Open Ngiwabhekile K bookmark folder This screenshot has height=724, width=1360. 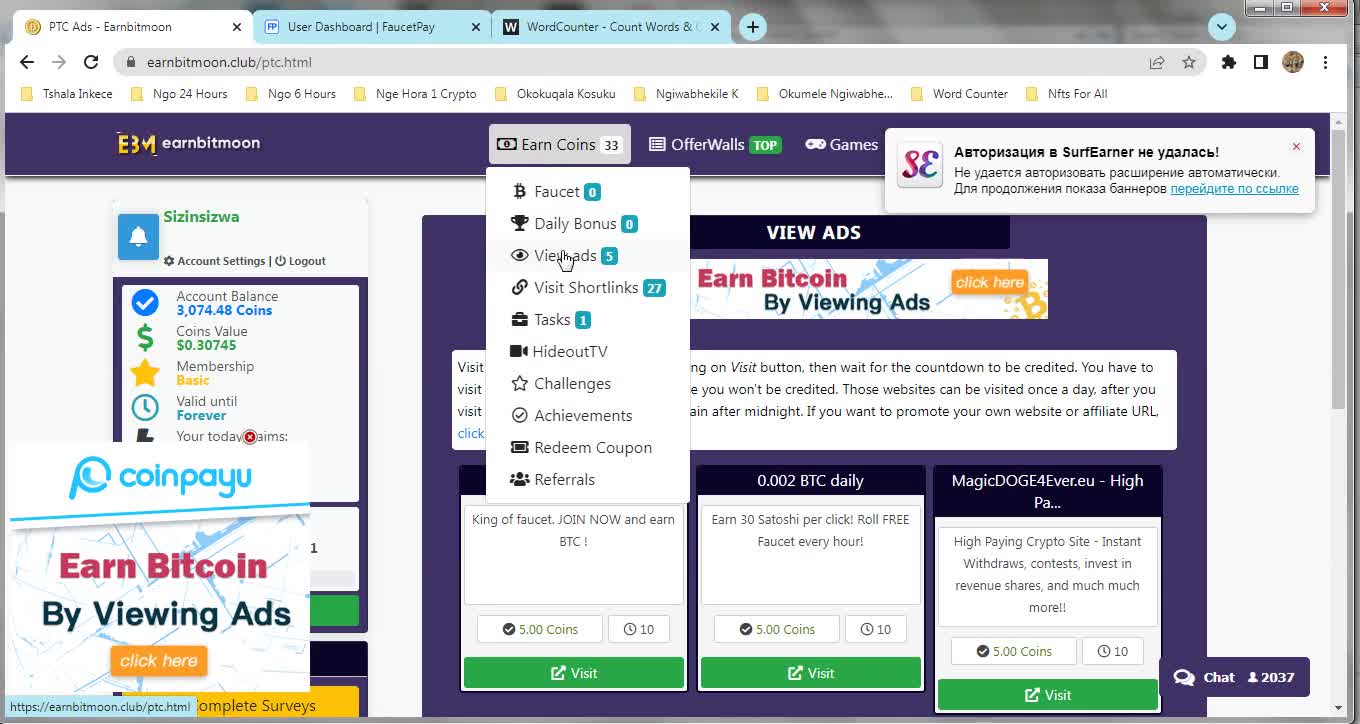point(685,94)
